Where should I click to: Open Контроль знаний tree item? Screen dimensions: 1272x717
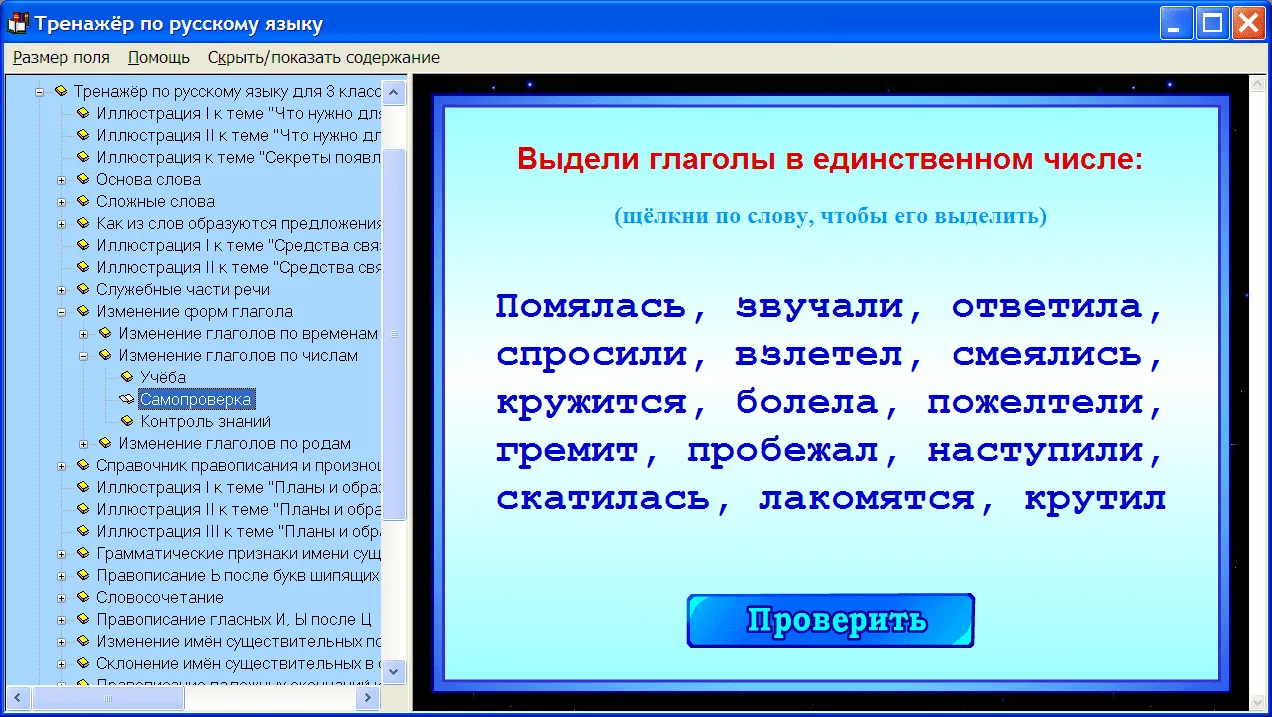(x=206, y=421)
